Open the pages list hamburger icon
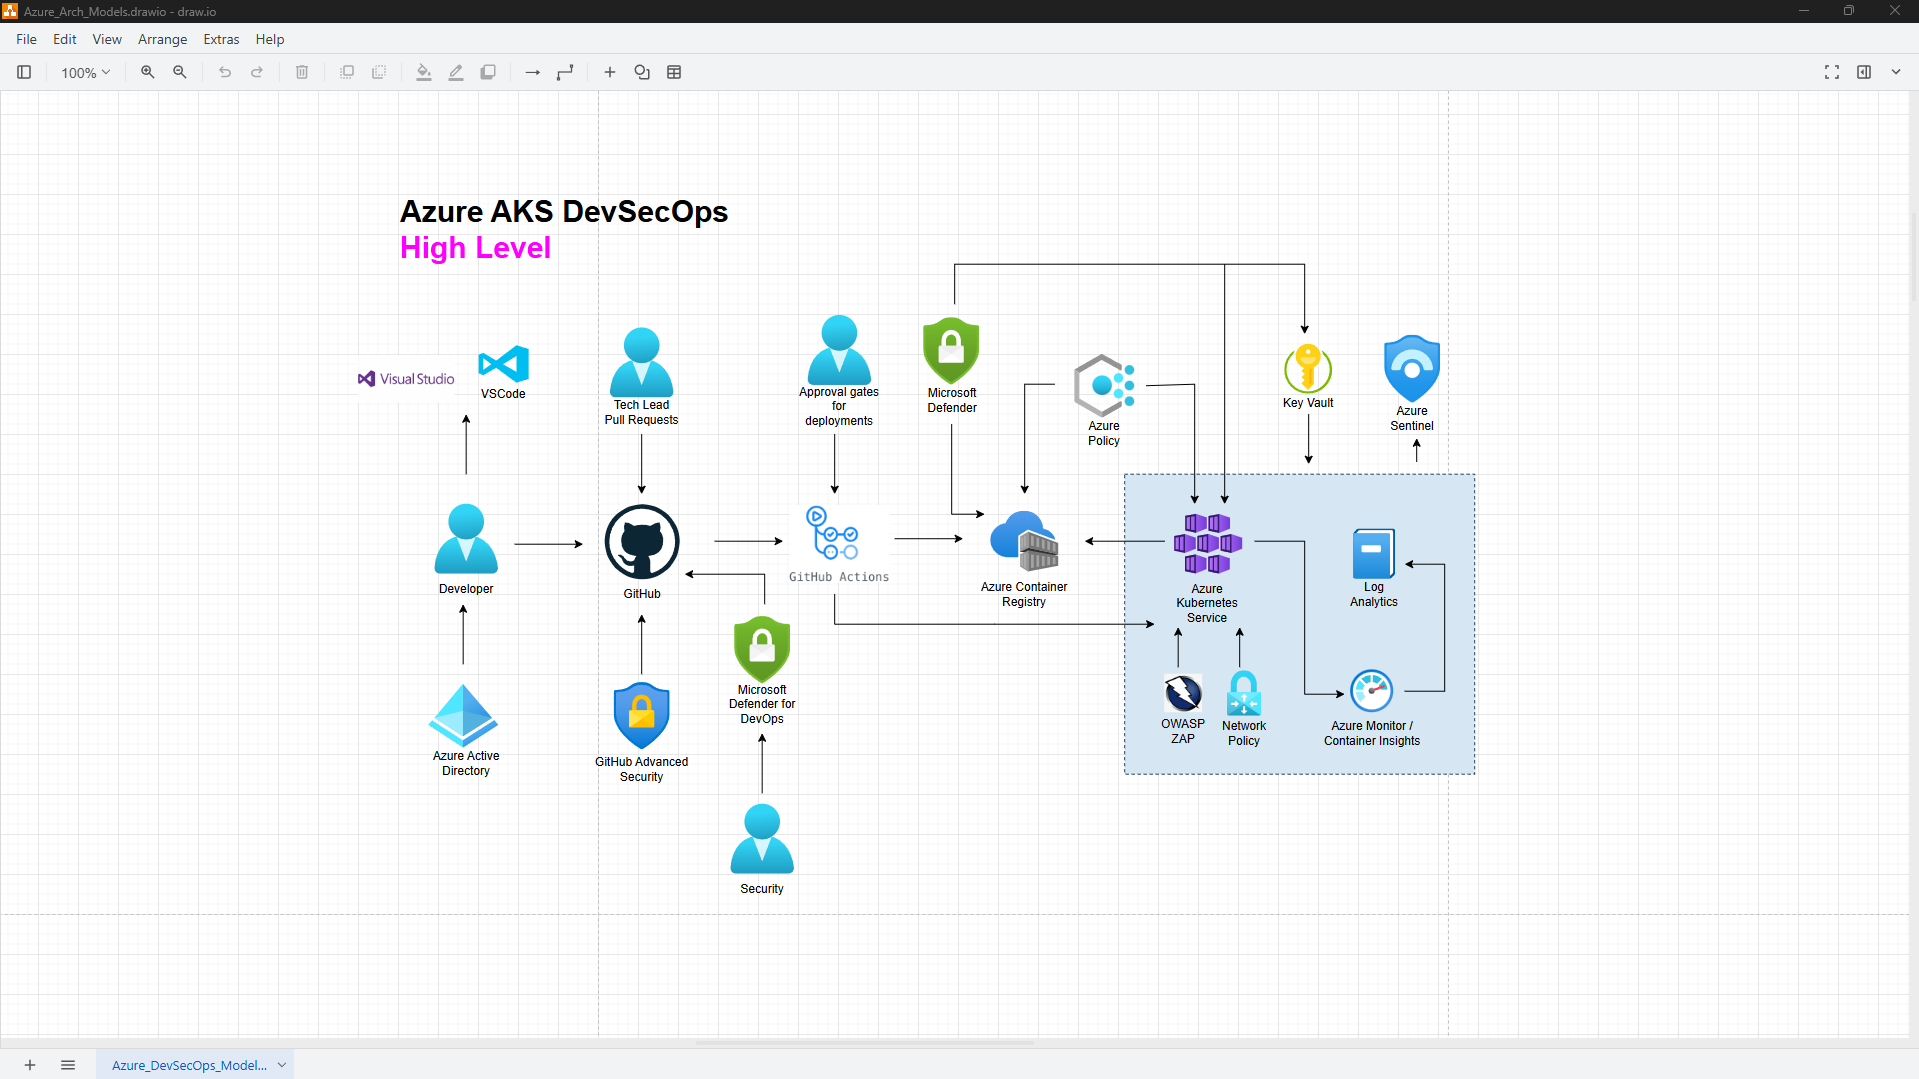The height and width of the screenshot is (1079, 1919). point(68,1065)
